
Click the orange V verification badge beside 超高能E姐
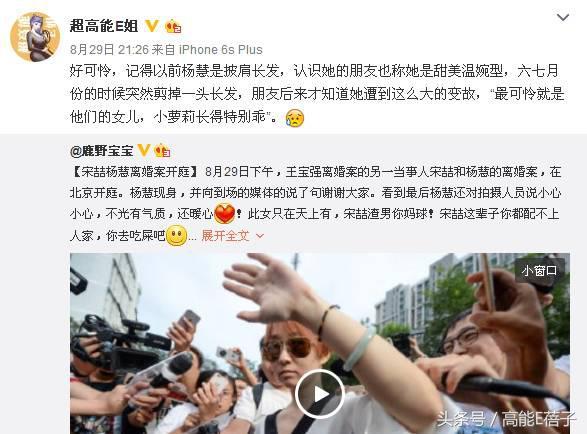click(151, 26)
